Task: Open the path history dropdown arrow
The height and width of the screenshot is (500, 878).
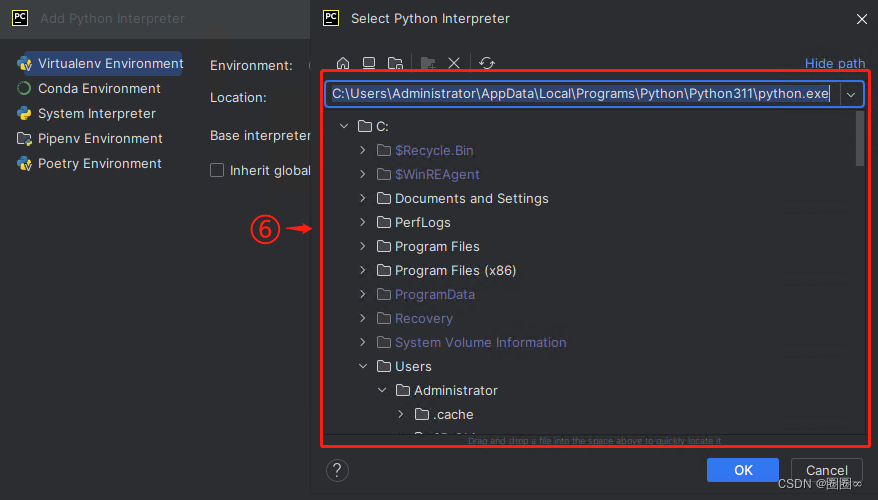Action: coord(851,94)
